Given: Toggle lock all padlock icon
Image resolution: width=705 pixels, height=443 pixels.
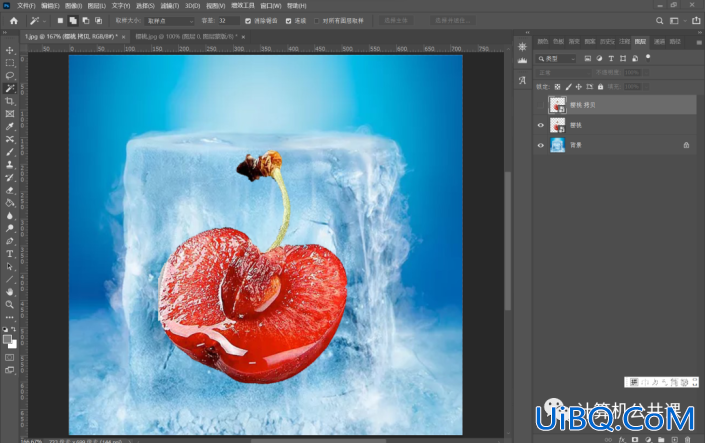Looking at the screenshot, I should [x=600, y=87].
